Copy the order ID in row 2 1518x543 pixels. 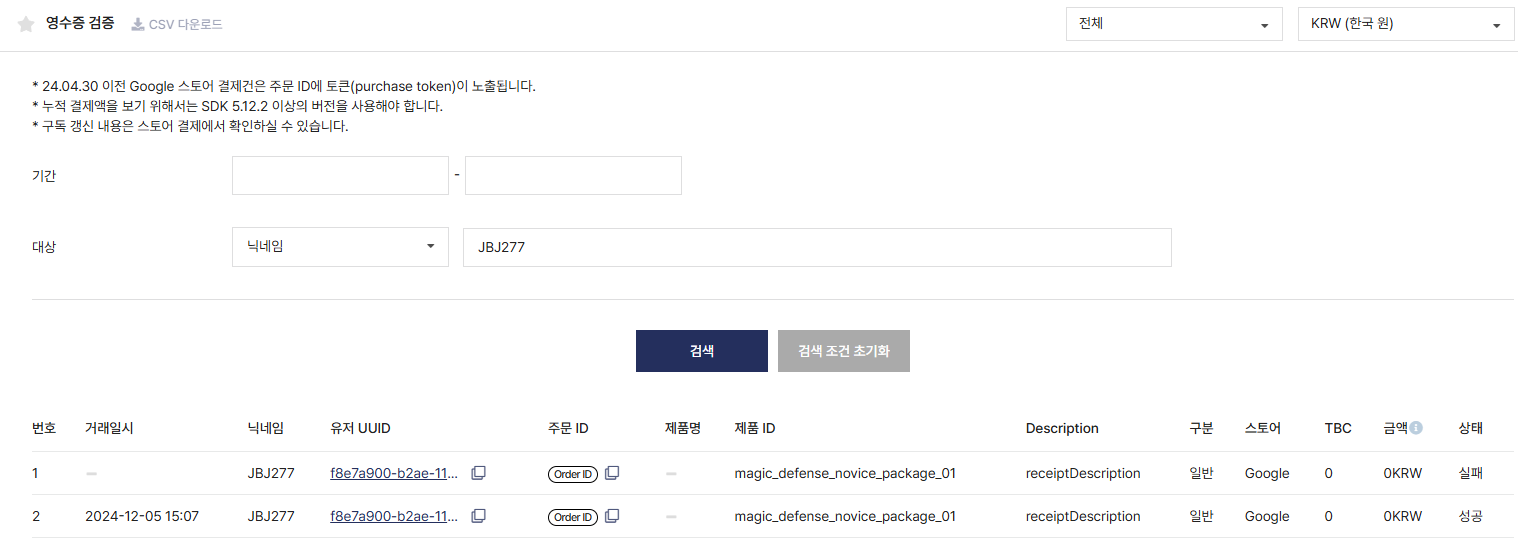point(612,516)
